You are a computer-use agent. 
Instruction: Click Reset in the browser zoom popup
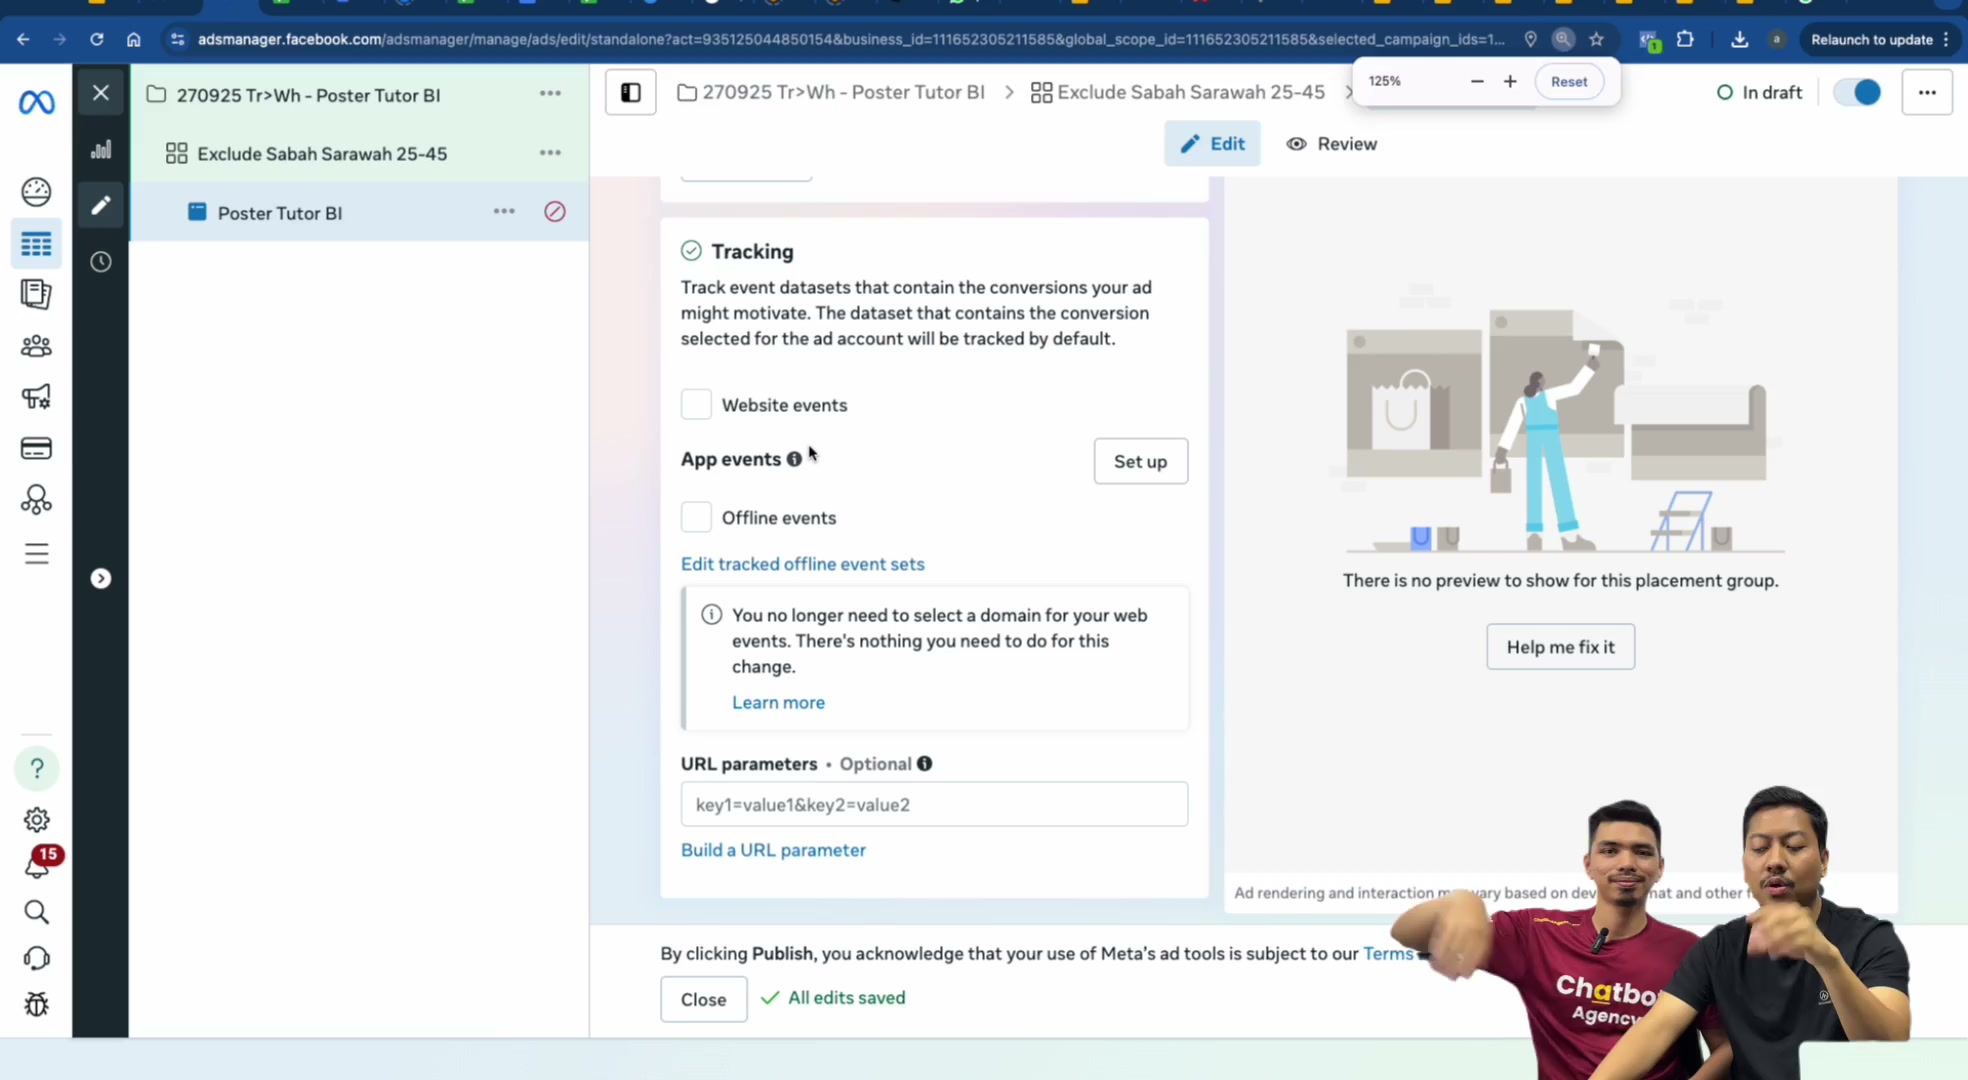pos(1568,82)
